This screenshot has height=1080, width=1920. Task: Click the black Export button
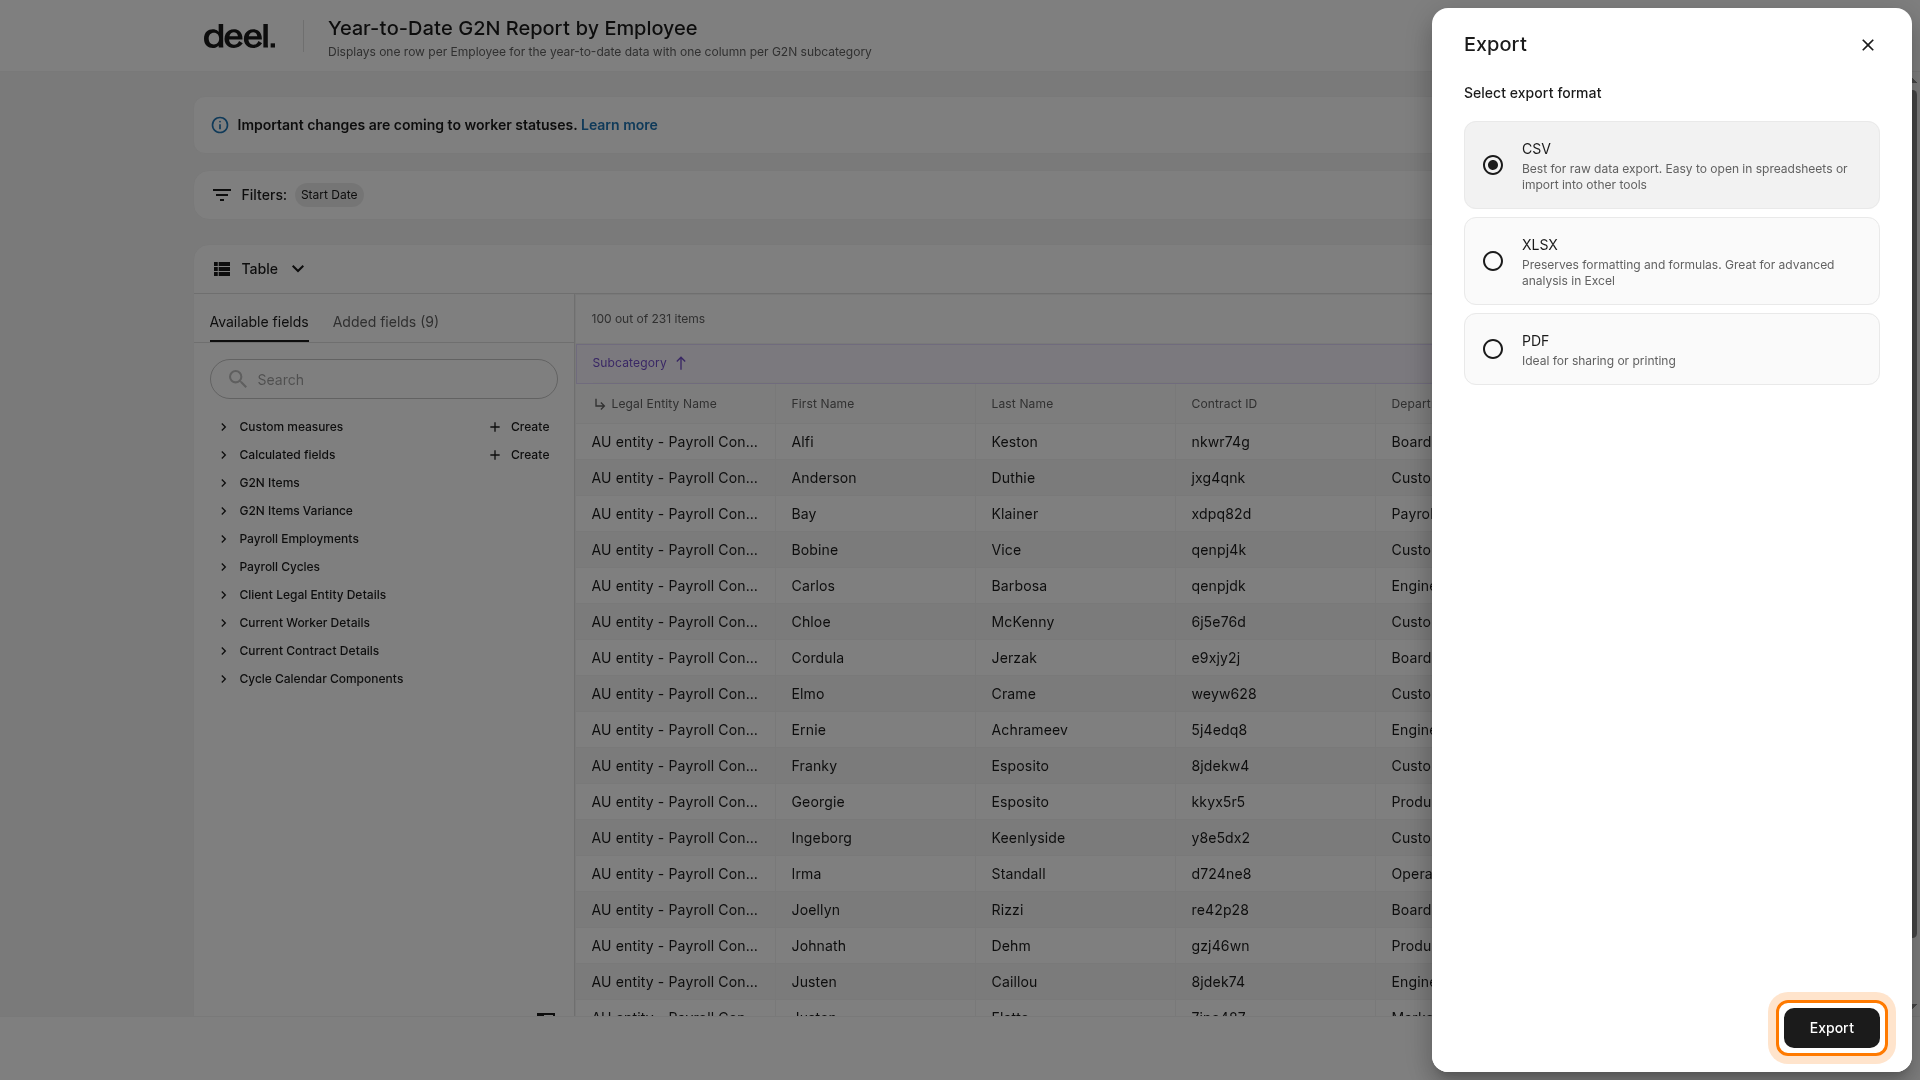coord(1831,1028)
